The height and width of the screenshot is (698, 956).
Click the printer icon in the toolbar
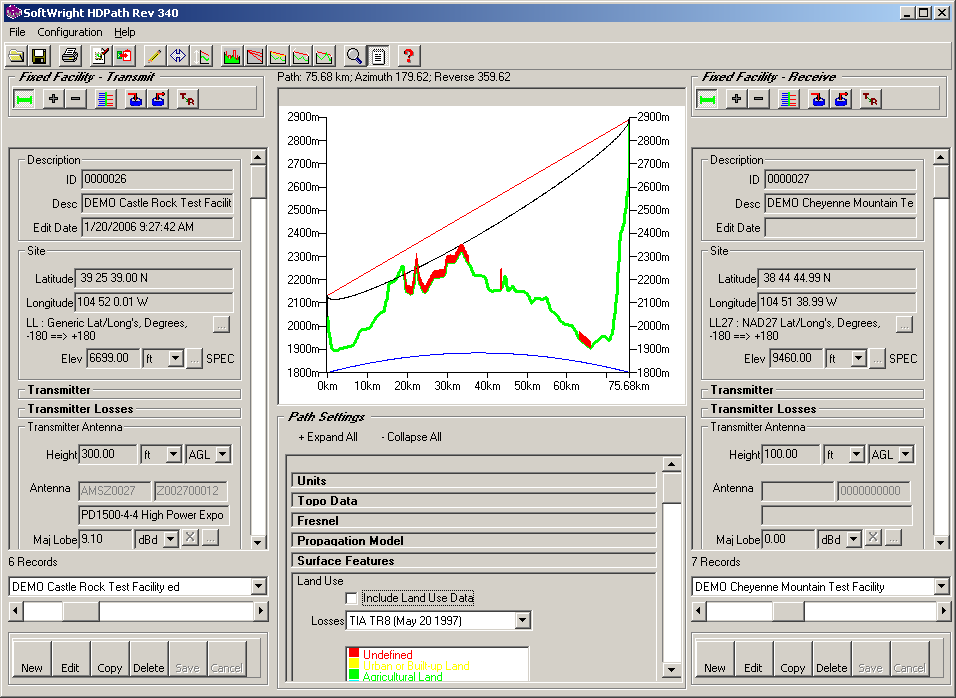(70, 56)
